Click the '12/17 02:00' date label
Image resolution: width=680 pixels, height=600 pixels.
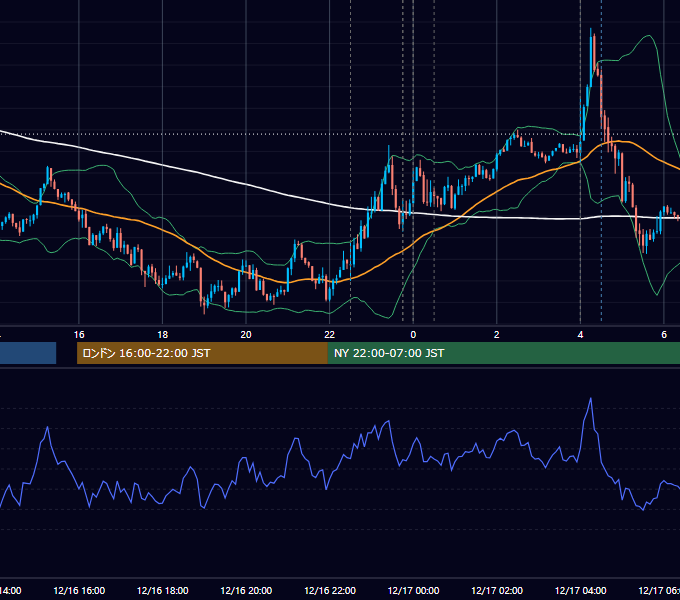(x=497, y=590)
